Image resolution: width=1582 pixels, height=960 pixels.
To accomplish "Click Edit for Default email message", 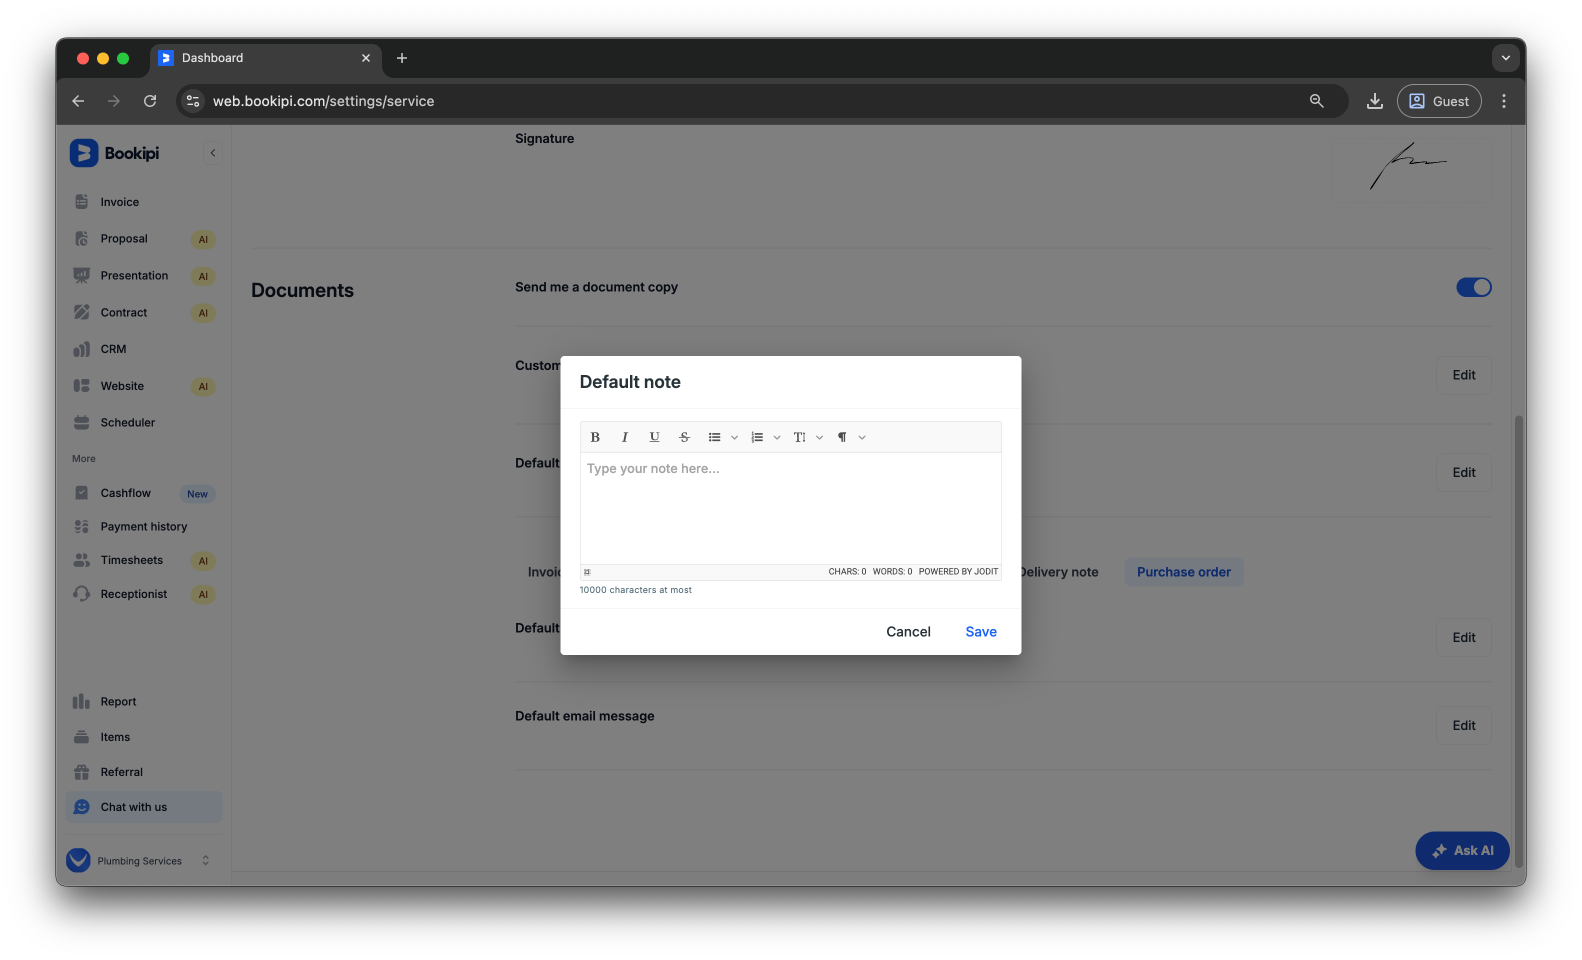I will (1464, 726).
